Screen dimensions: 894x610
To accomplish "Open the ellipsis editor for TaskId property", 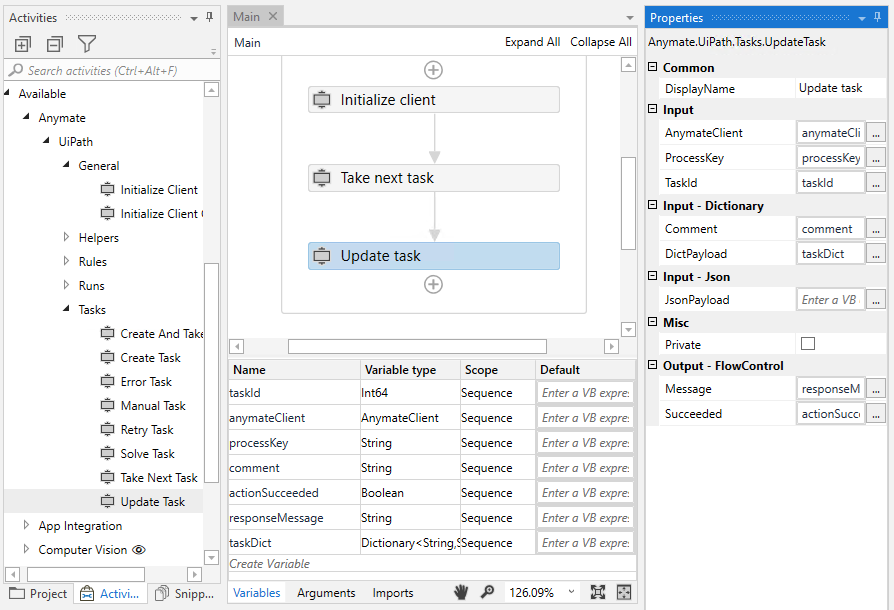I will (x=876, y=182).
